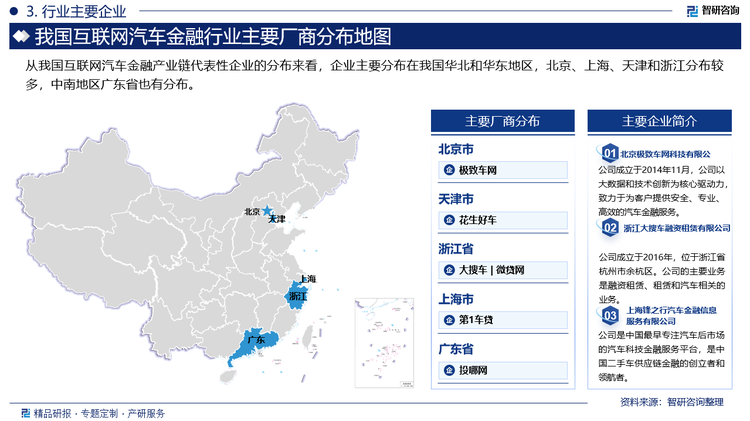Screen dimensions: 750x421
Task: Select the 主要企业简介 header
Action: point(659,121)
